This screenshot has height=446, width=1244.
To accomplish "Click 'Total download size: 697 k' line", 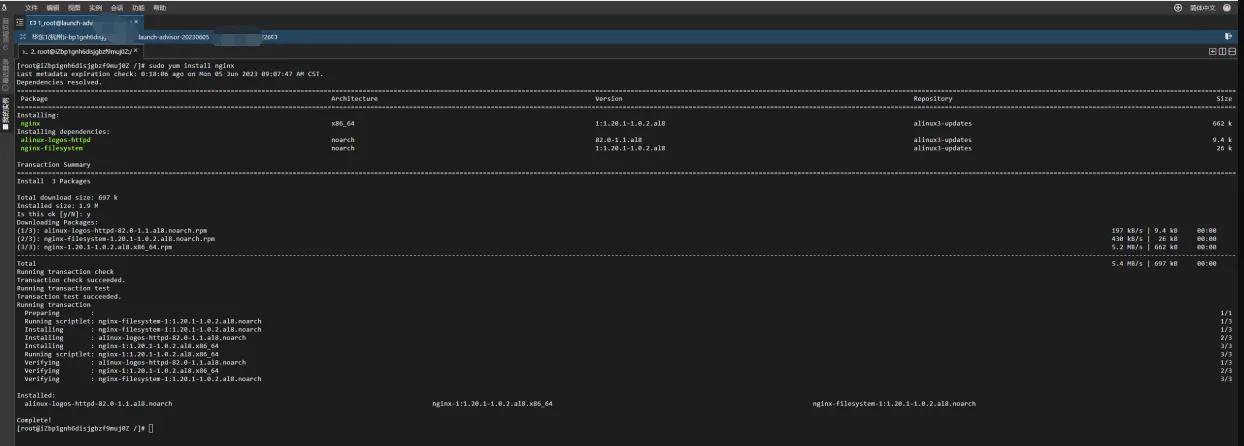I will 67,197.
